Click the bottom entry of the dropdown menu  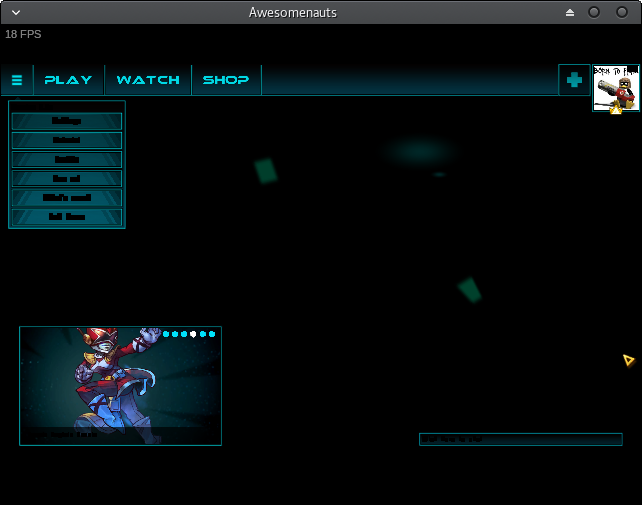(x=67, y=216)
